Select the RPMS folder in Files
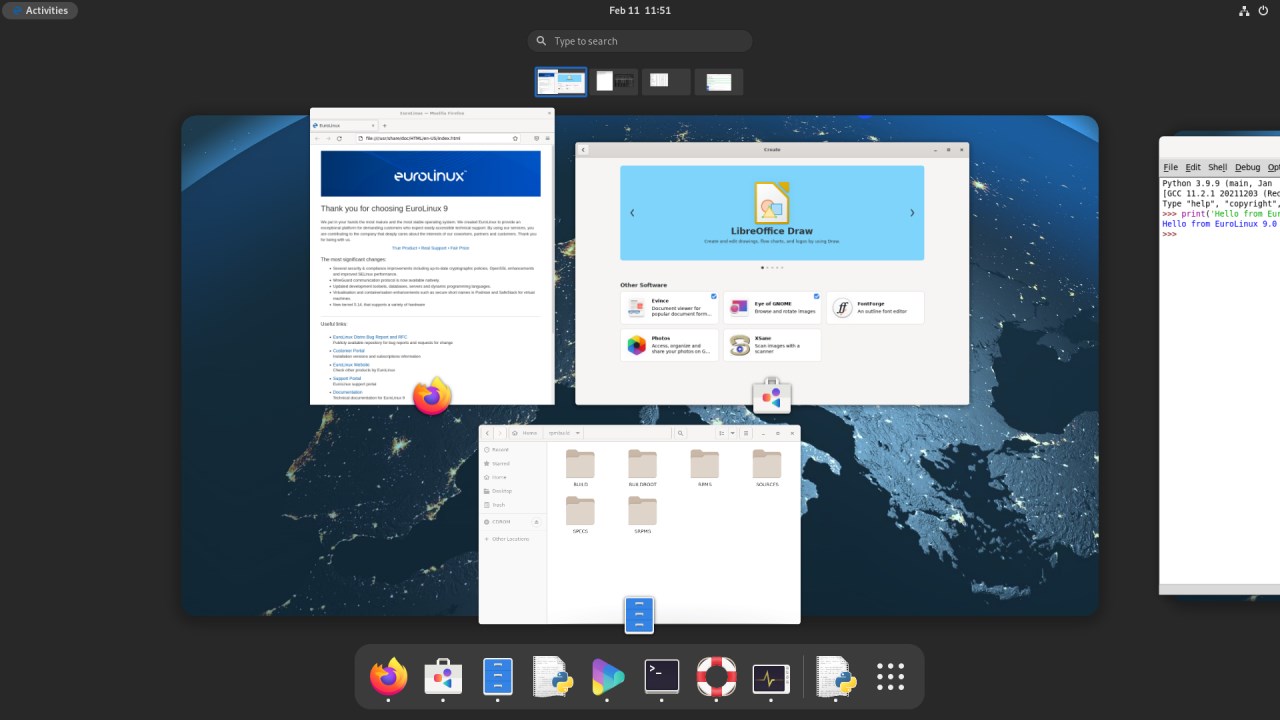Screen dimensions: 1280x720 point(704,468)
